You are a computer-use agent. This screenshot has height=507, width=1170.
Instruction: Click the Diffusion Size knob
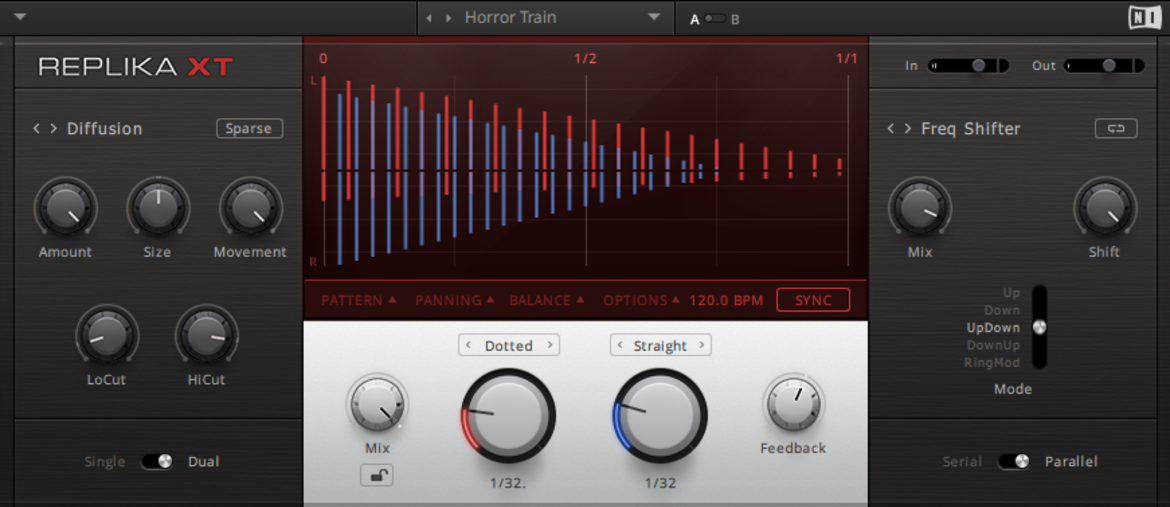158,208
